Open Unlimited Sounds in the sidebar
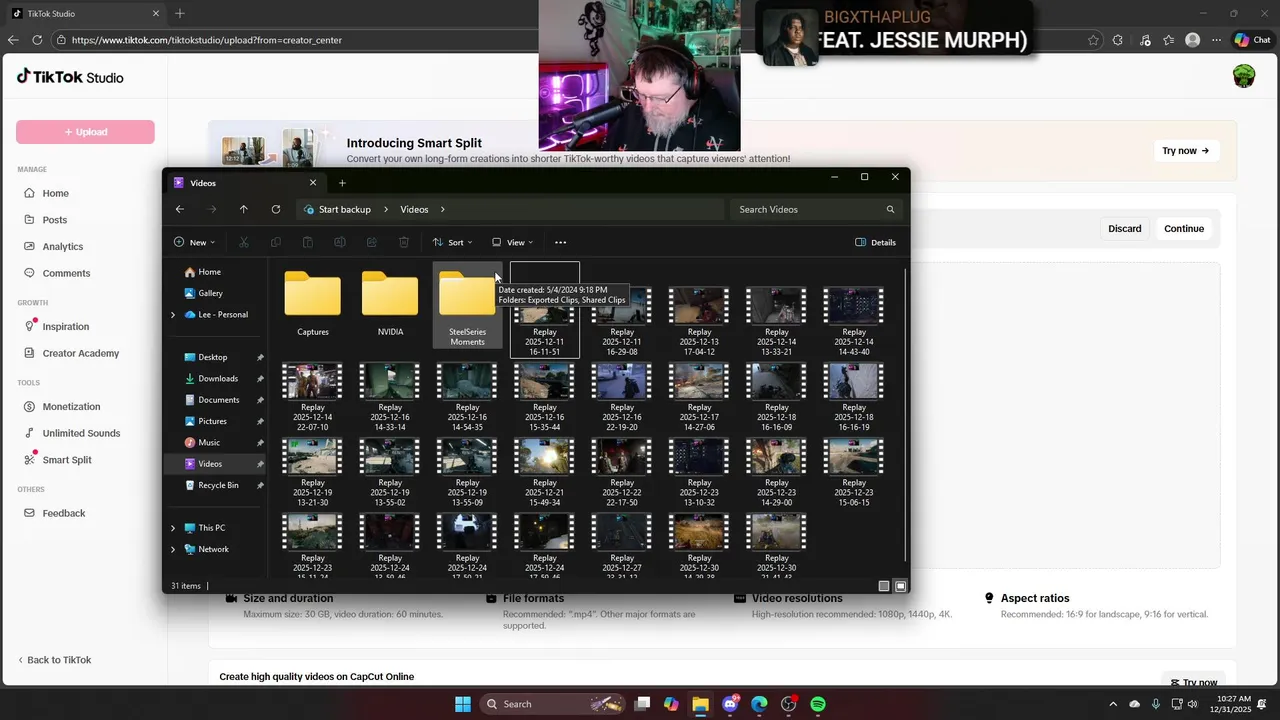The height and width of the screenshot is (720, 1280). point(81,433)
